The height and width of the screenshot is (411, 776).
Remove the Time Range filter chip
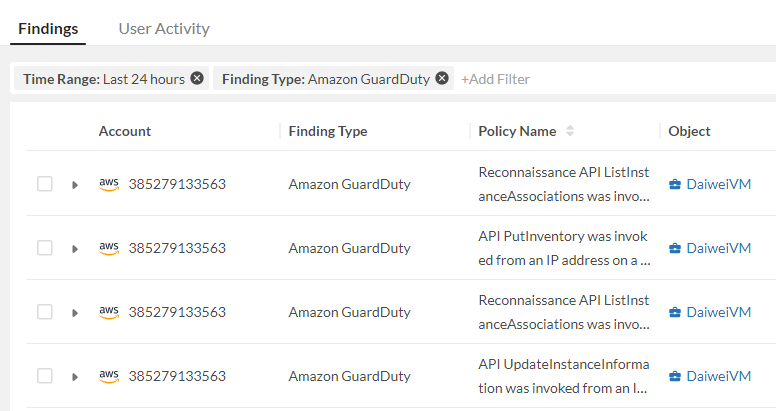tap(197, 79)
